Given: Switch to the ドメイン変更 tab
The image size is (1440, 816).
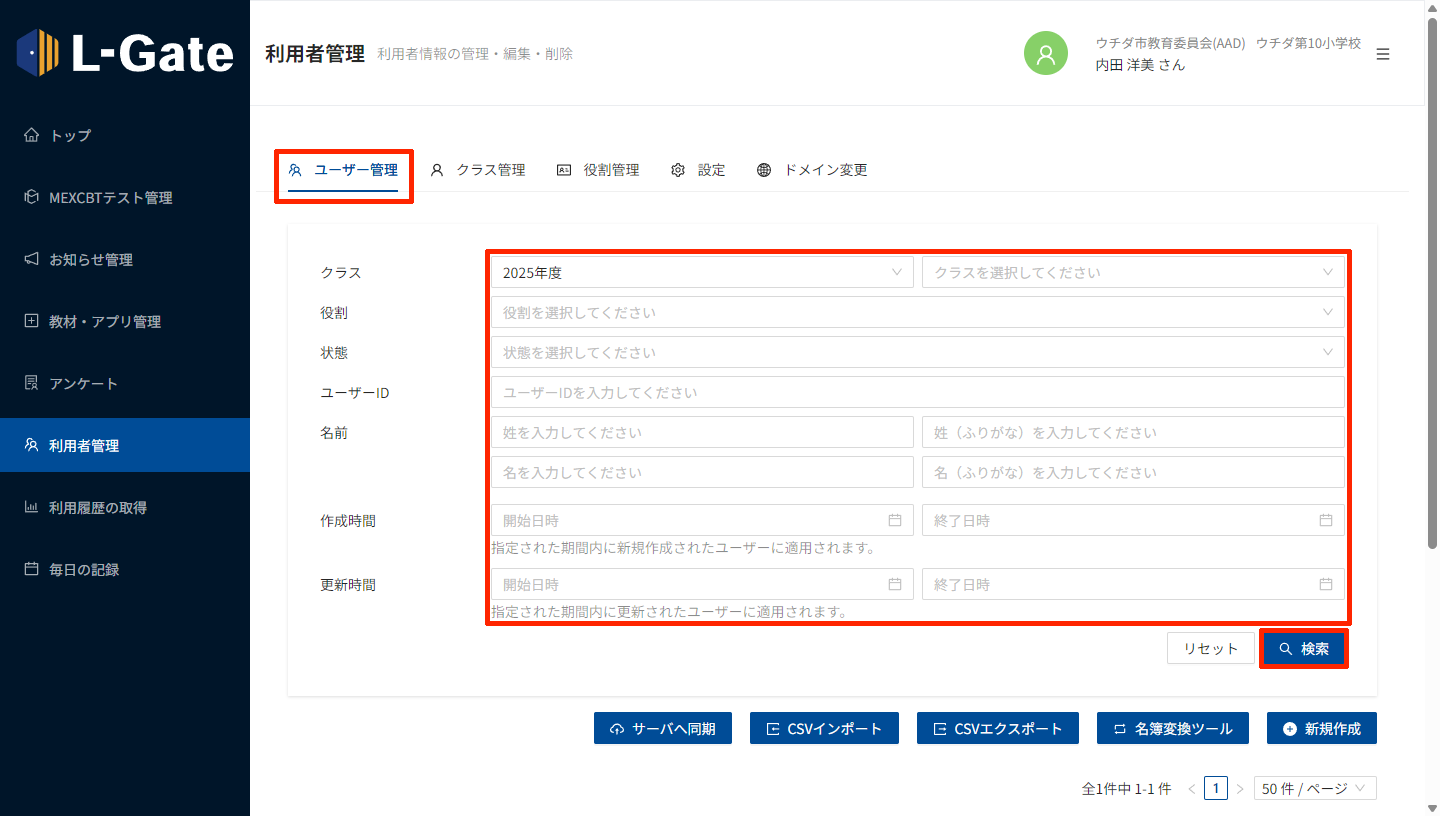Looking at the screenshot, I should pos(812,170).
